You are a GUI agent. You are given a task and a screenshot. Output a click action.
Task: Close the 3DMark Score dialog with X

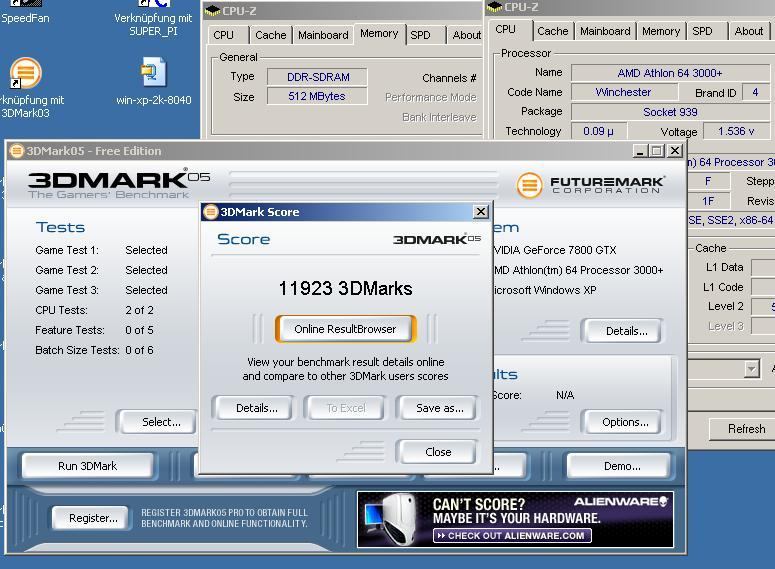tap(480, 212)
